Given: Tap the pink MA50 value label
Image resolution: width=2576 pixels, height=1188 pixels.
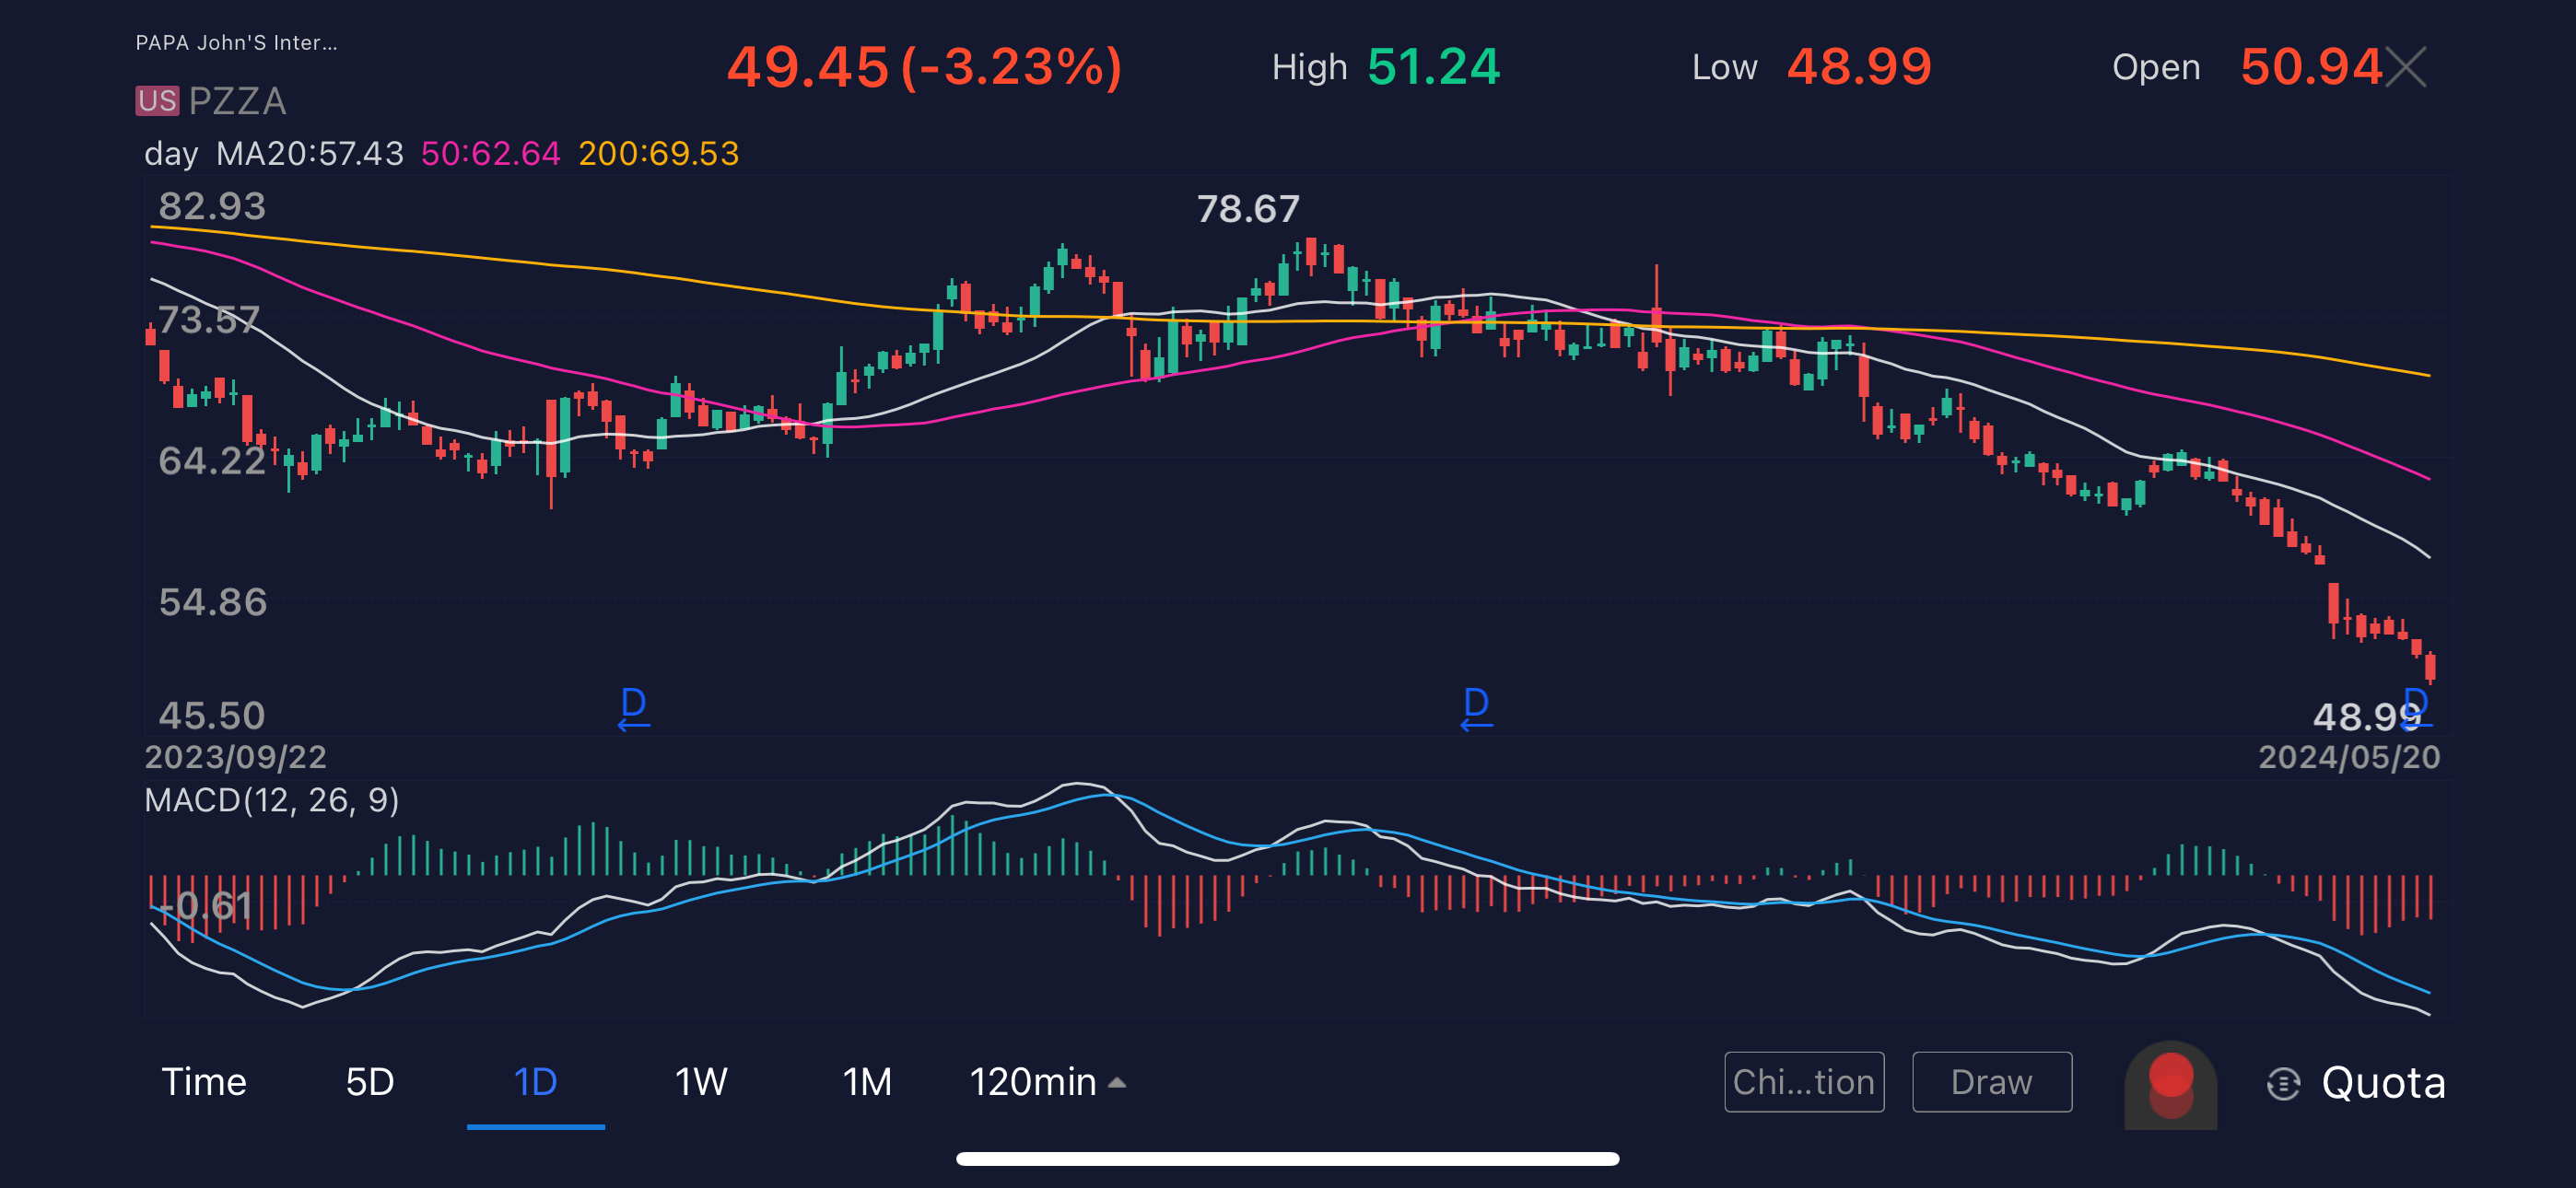Looking at the screenshot, I should pyautogui.click(x=490, y=154).
